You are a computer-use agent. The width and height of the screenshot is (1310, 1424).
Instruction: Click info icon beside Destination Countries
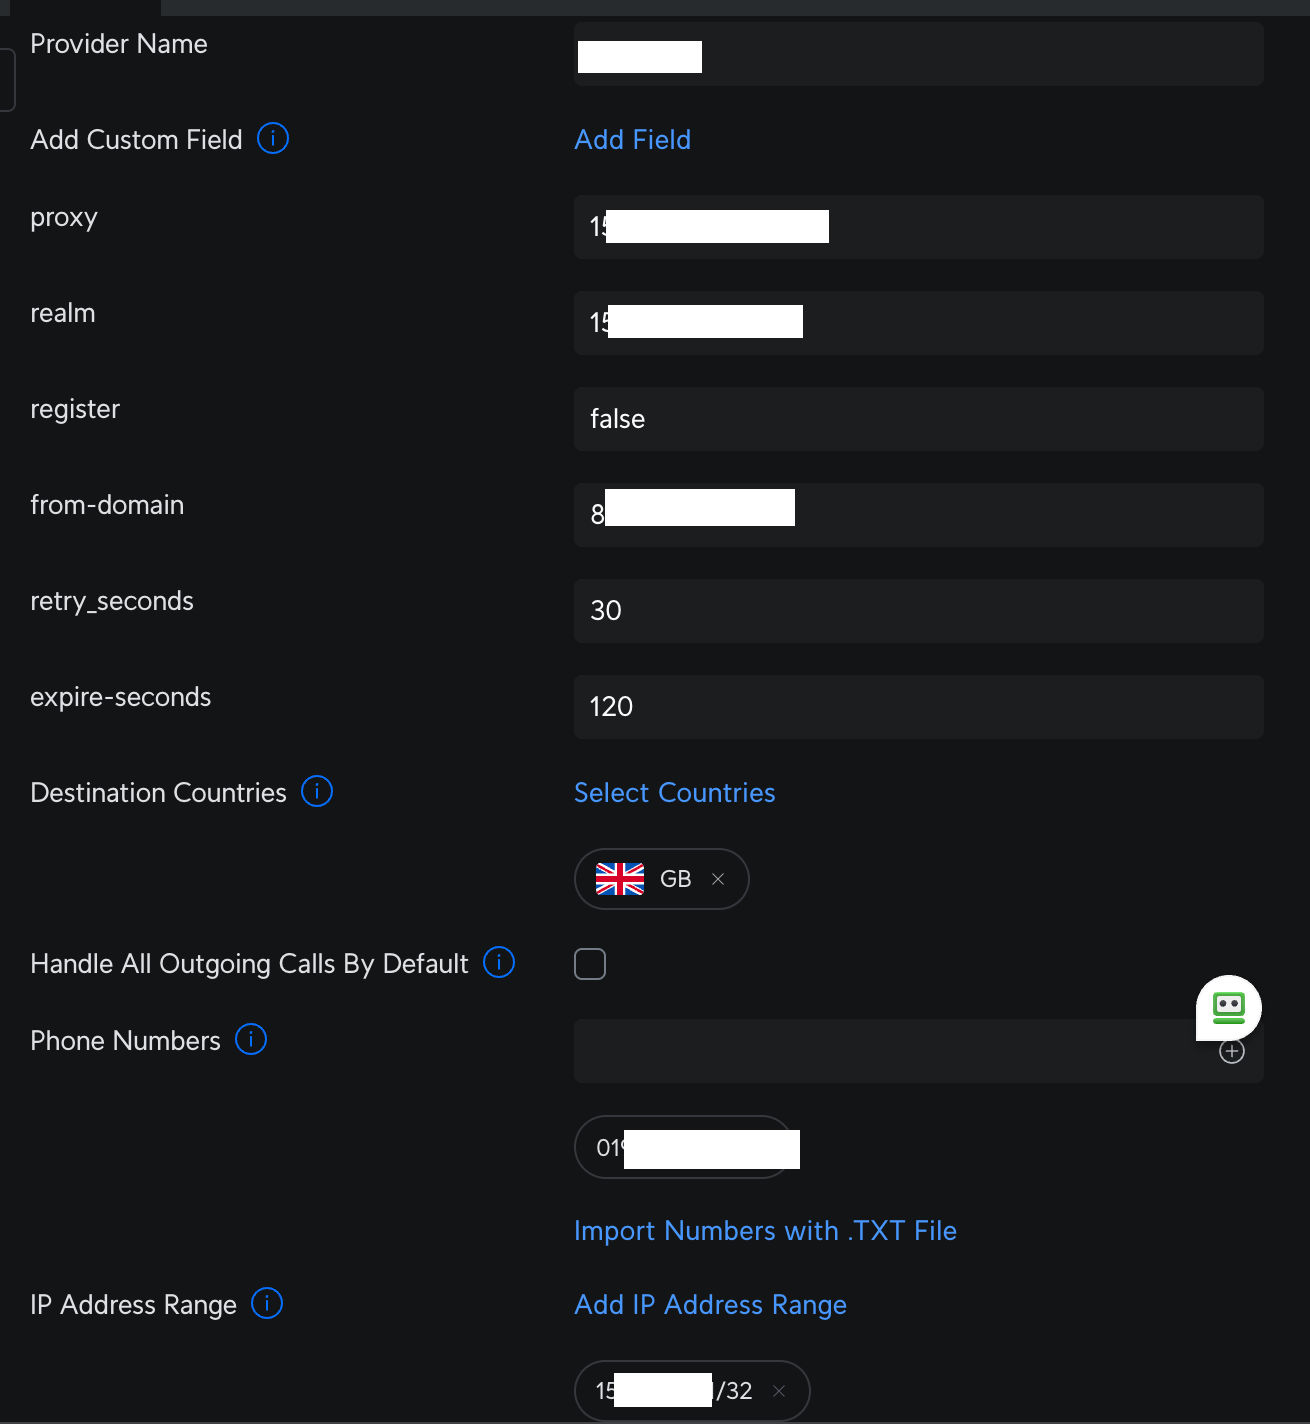tap(317, 792)
